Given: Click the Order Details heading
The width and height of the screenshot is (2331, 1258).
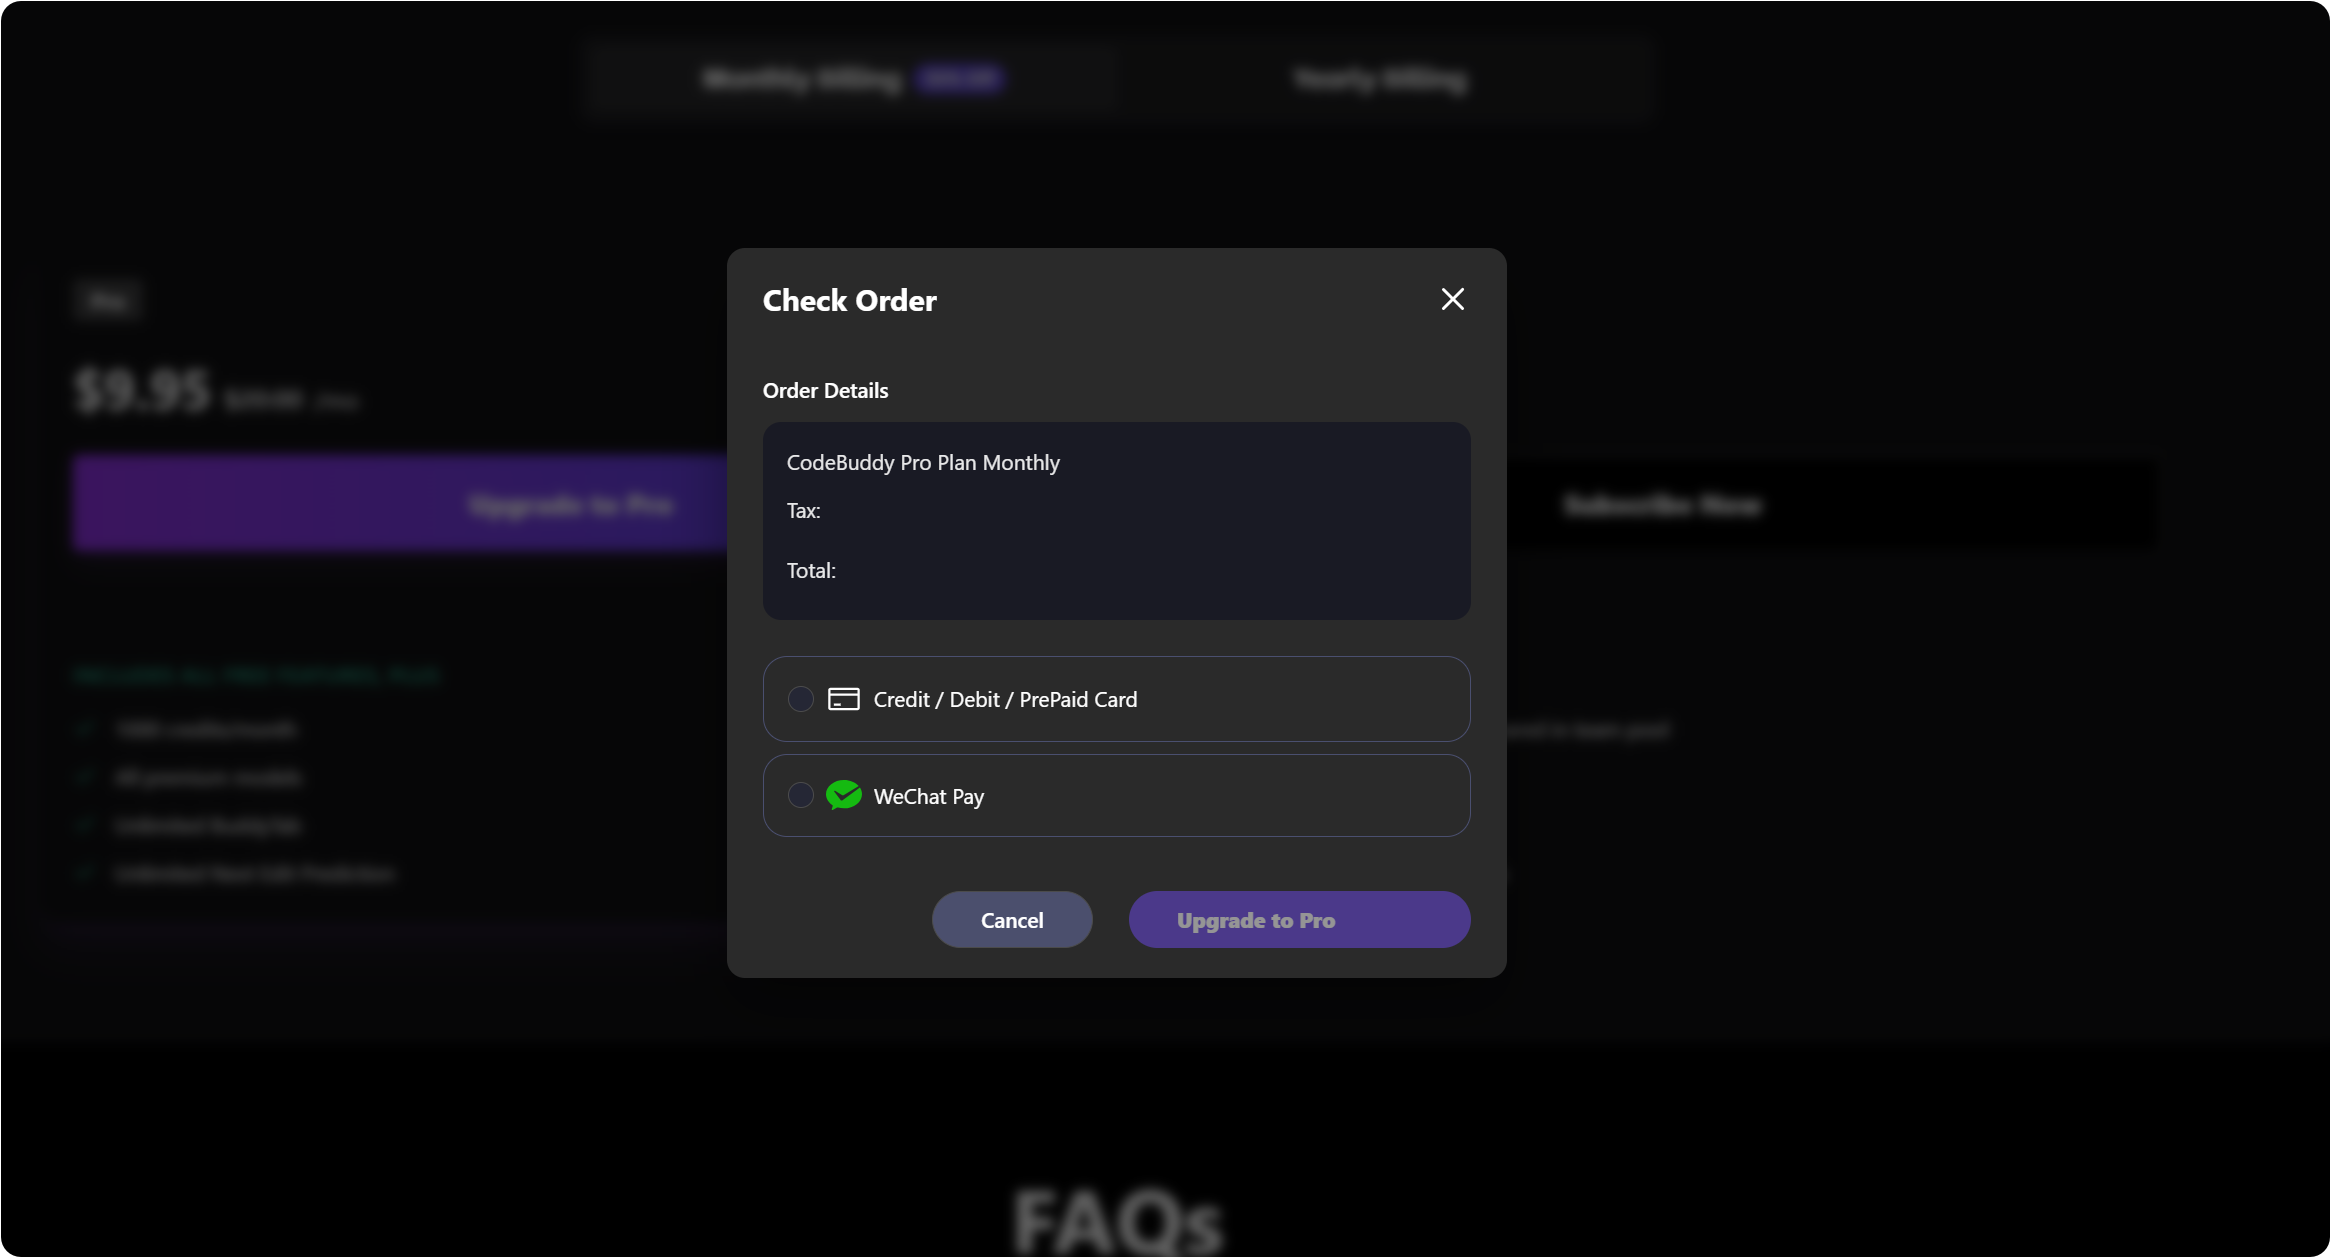Looking at the screenshot, I should point(825,391).
